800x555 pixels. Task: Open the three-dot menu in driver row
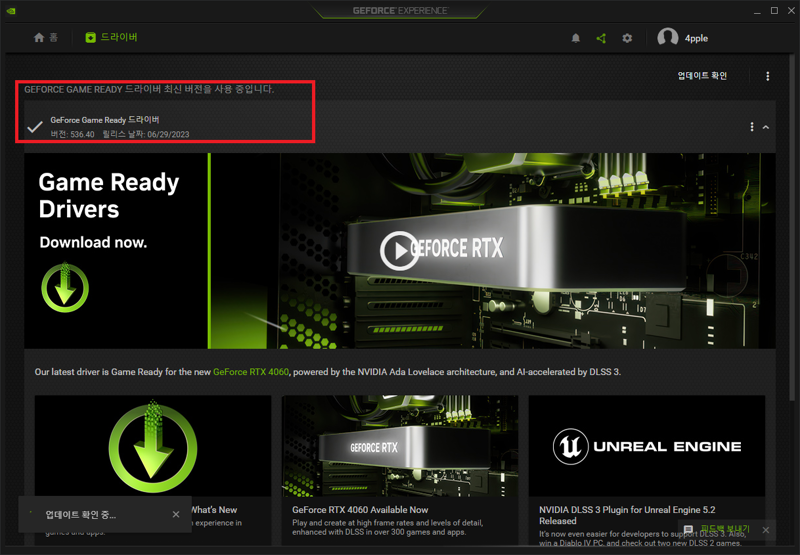(x=752, y=127)
